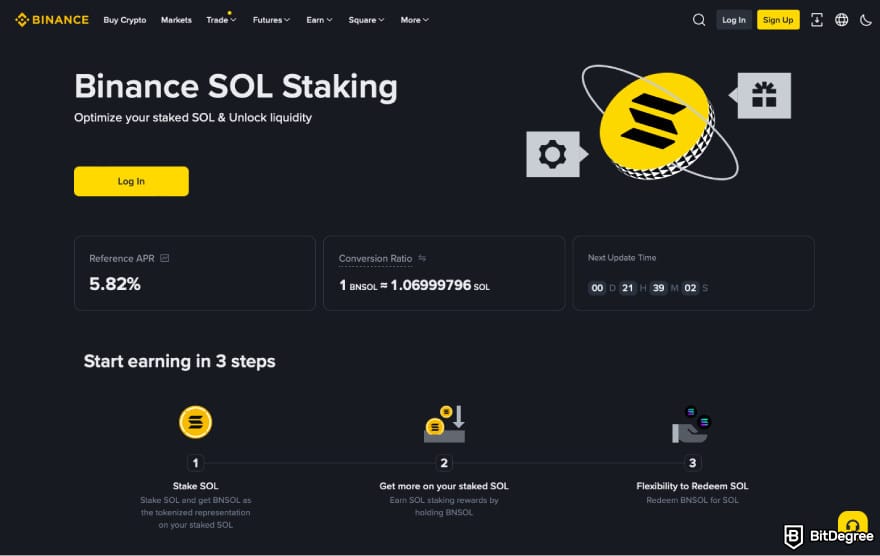Click the Stake SOL coin icon
The width and height of the screenshot is (880, 556).
coord(195,422)
